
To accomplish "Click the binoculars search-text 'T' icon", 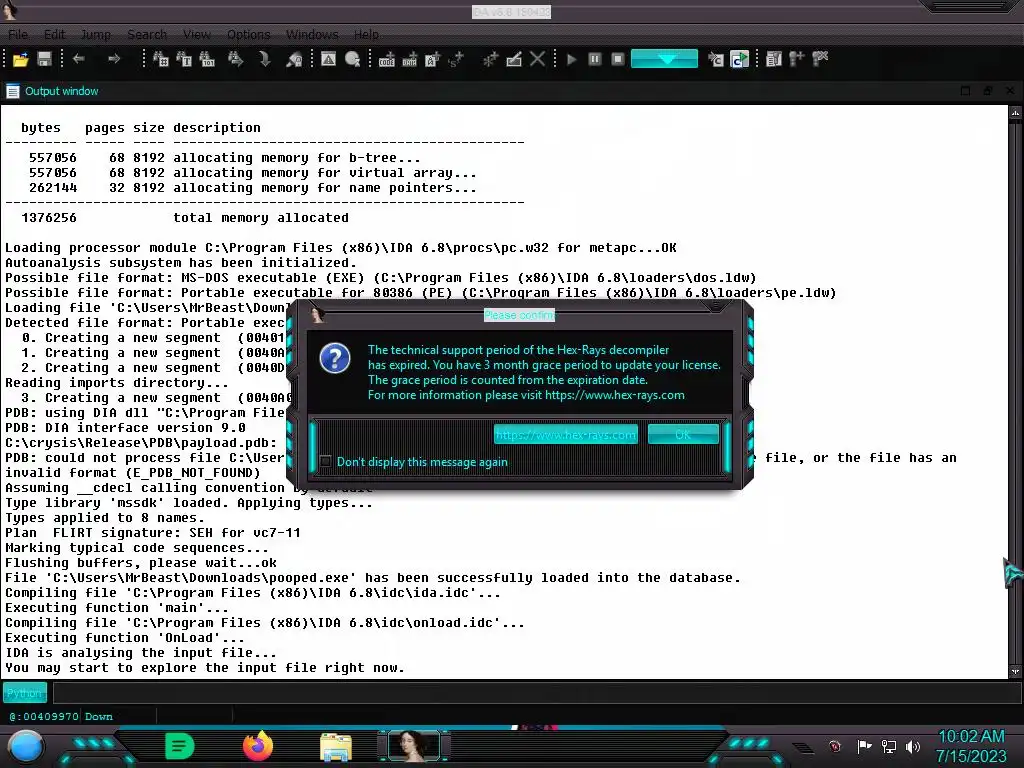I will click(184, 59).
